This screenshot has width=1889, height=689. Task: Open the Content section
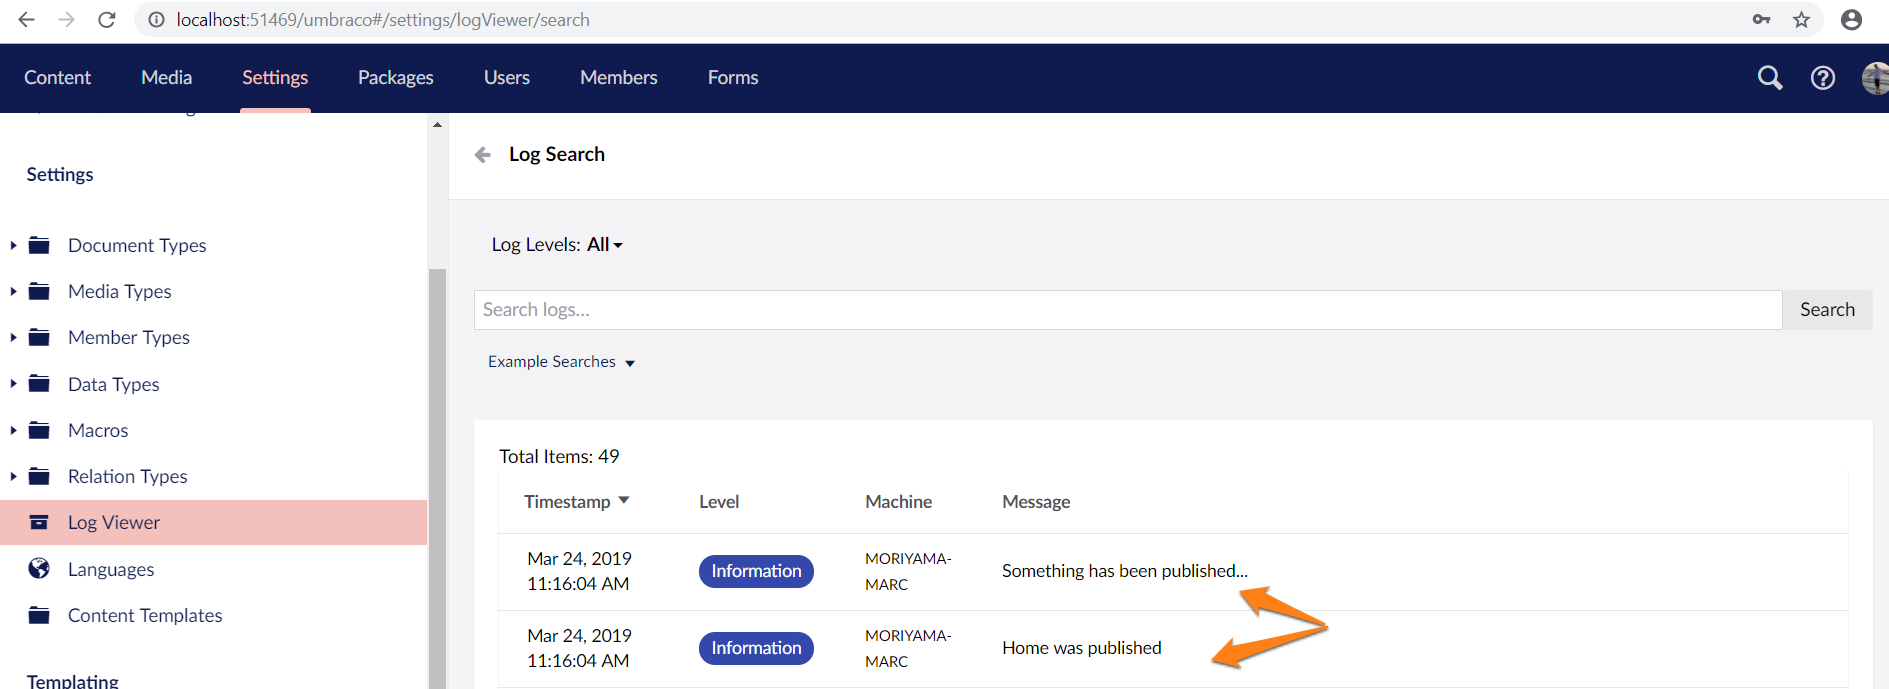(57, 78)
